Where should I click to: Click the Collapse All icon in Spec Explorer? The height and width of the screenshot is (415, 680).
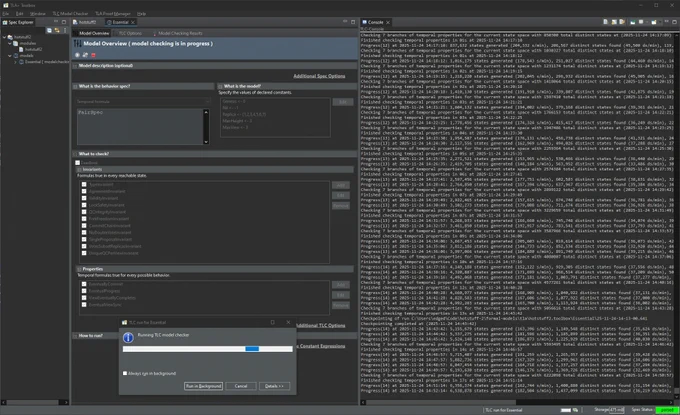click(x=49, y=30)
